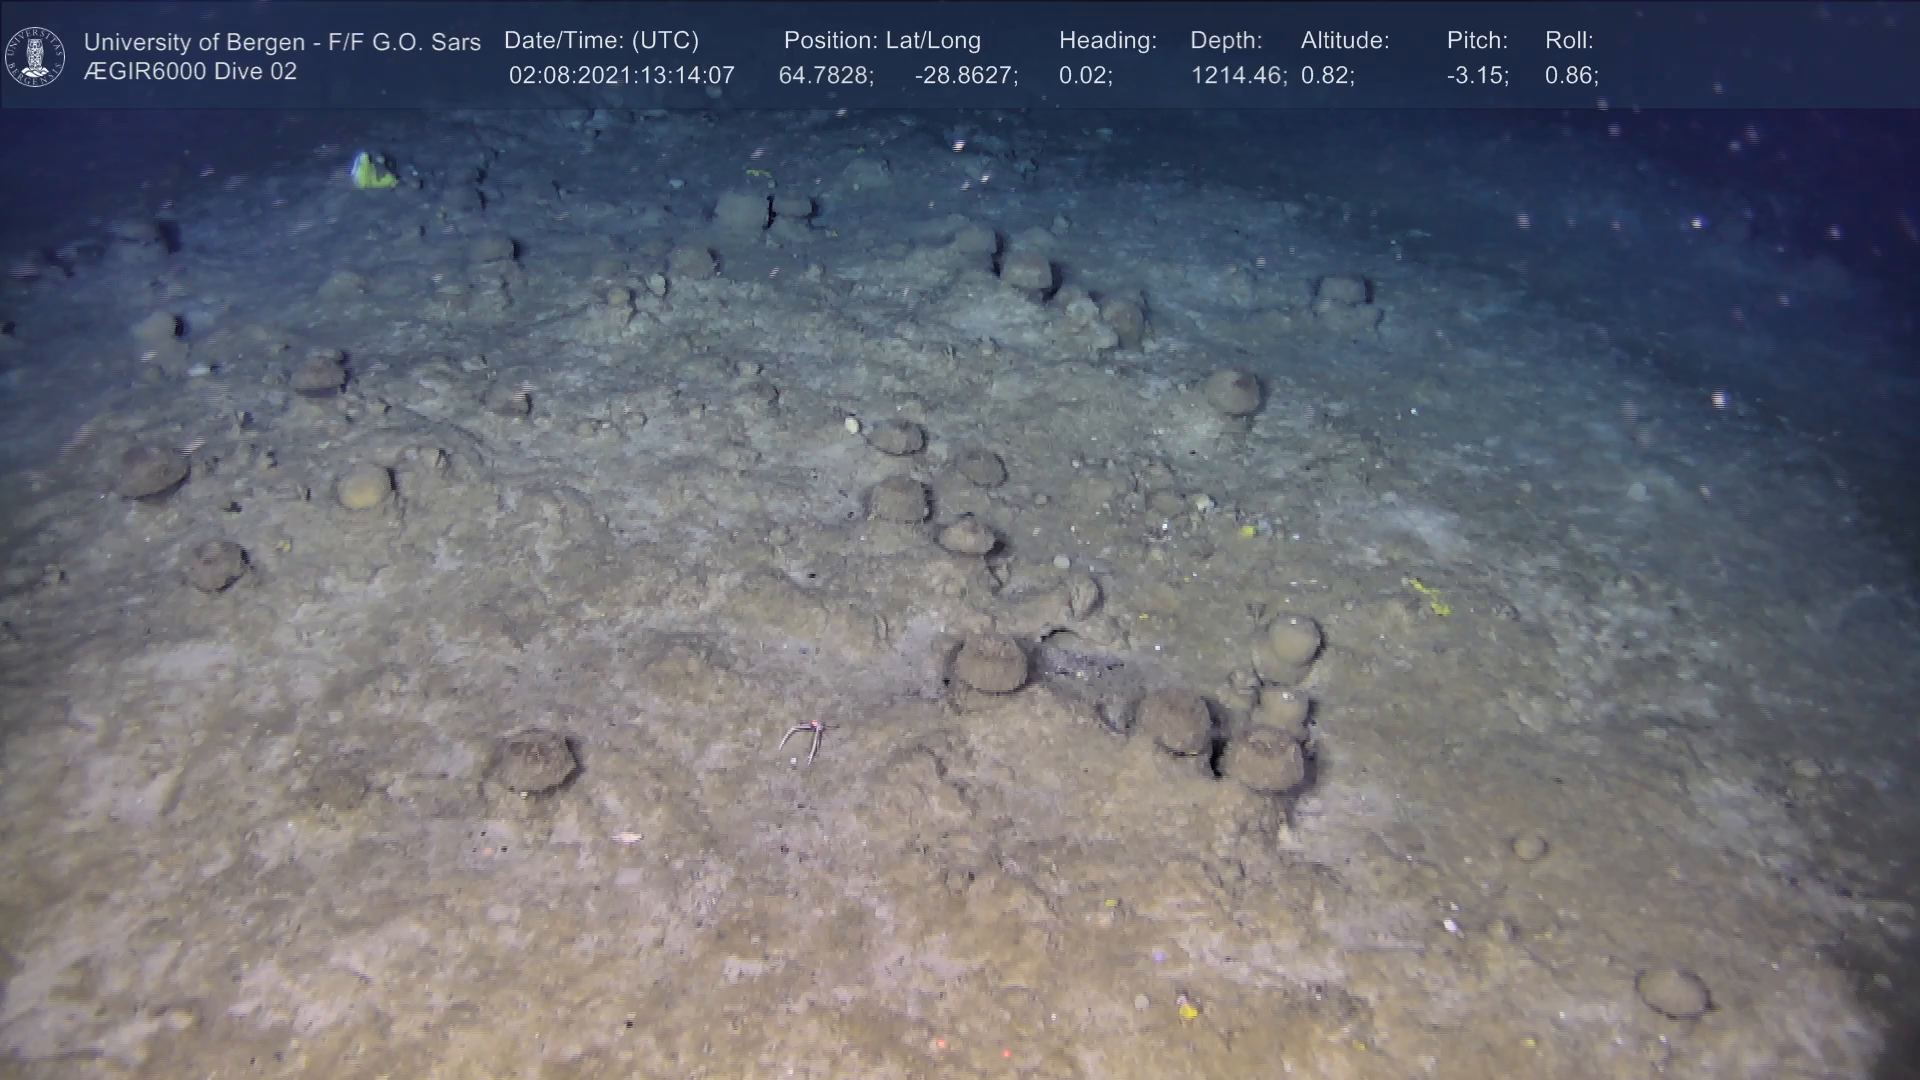Image resolution: width=1920 pixels, height=1080 pixels.
Task: Click the longitude value -28.8627
Action: click(x=966, y=76)
